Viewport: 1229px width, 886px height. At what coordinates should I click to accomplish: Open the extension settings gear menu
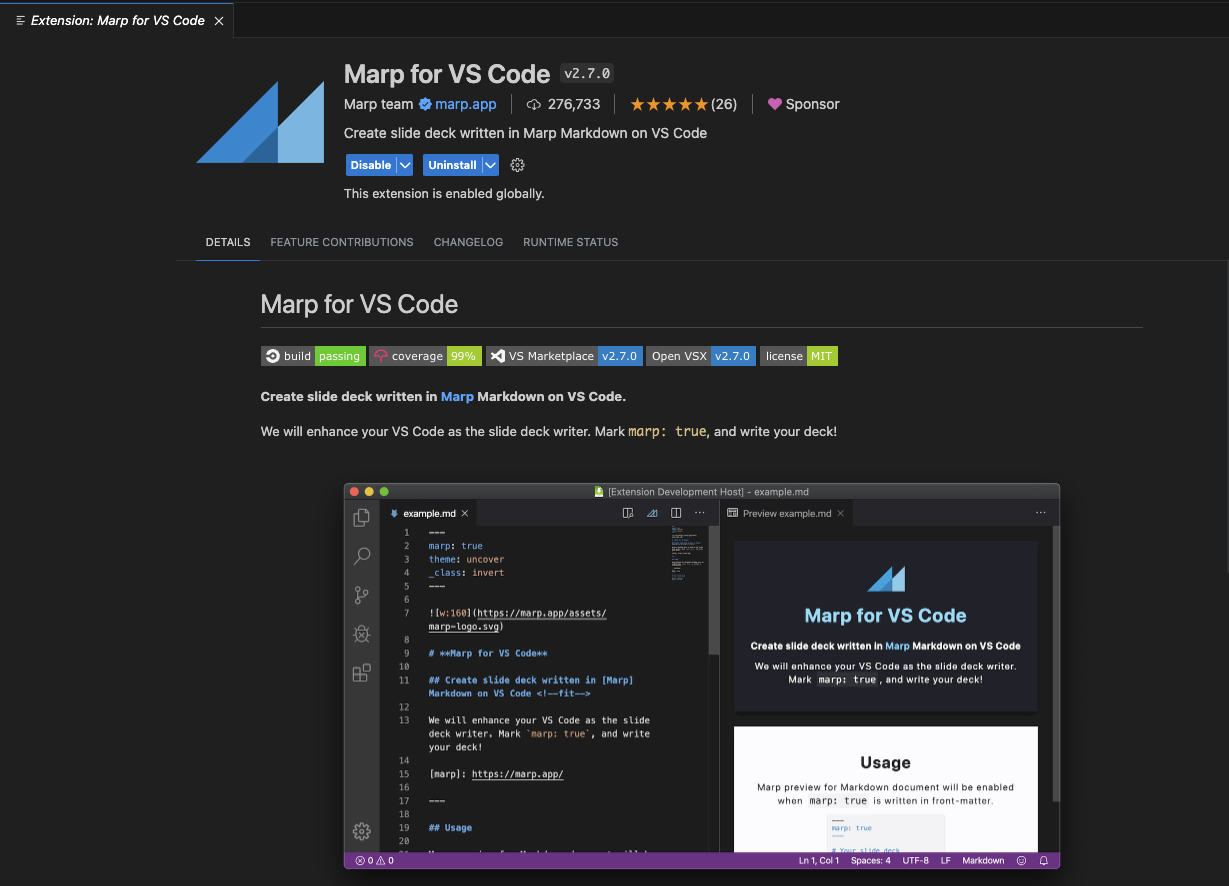[517, 165]
